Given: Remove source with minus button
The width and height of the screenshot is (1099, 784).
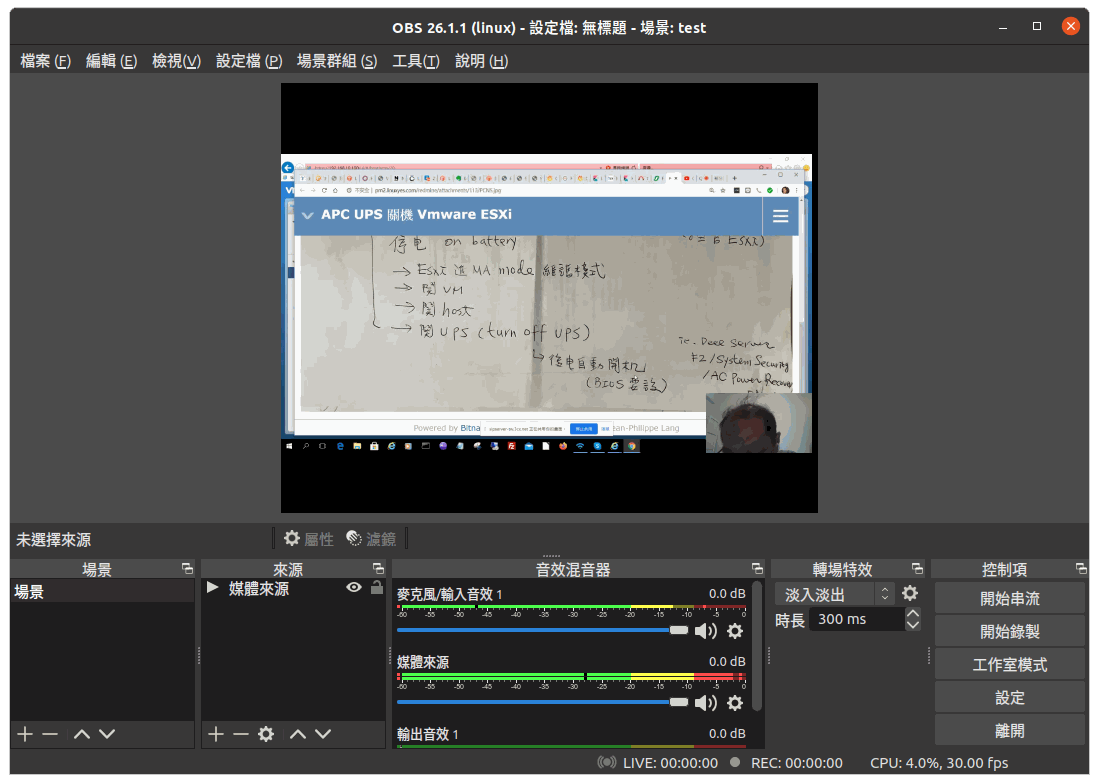Looking at the screenshot, I should pos(241,734).
